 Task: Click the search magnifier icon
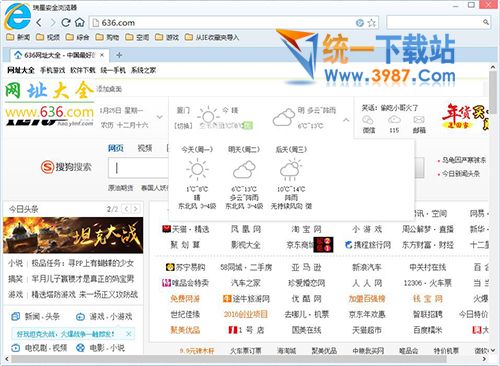click(486, 22)
